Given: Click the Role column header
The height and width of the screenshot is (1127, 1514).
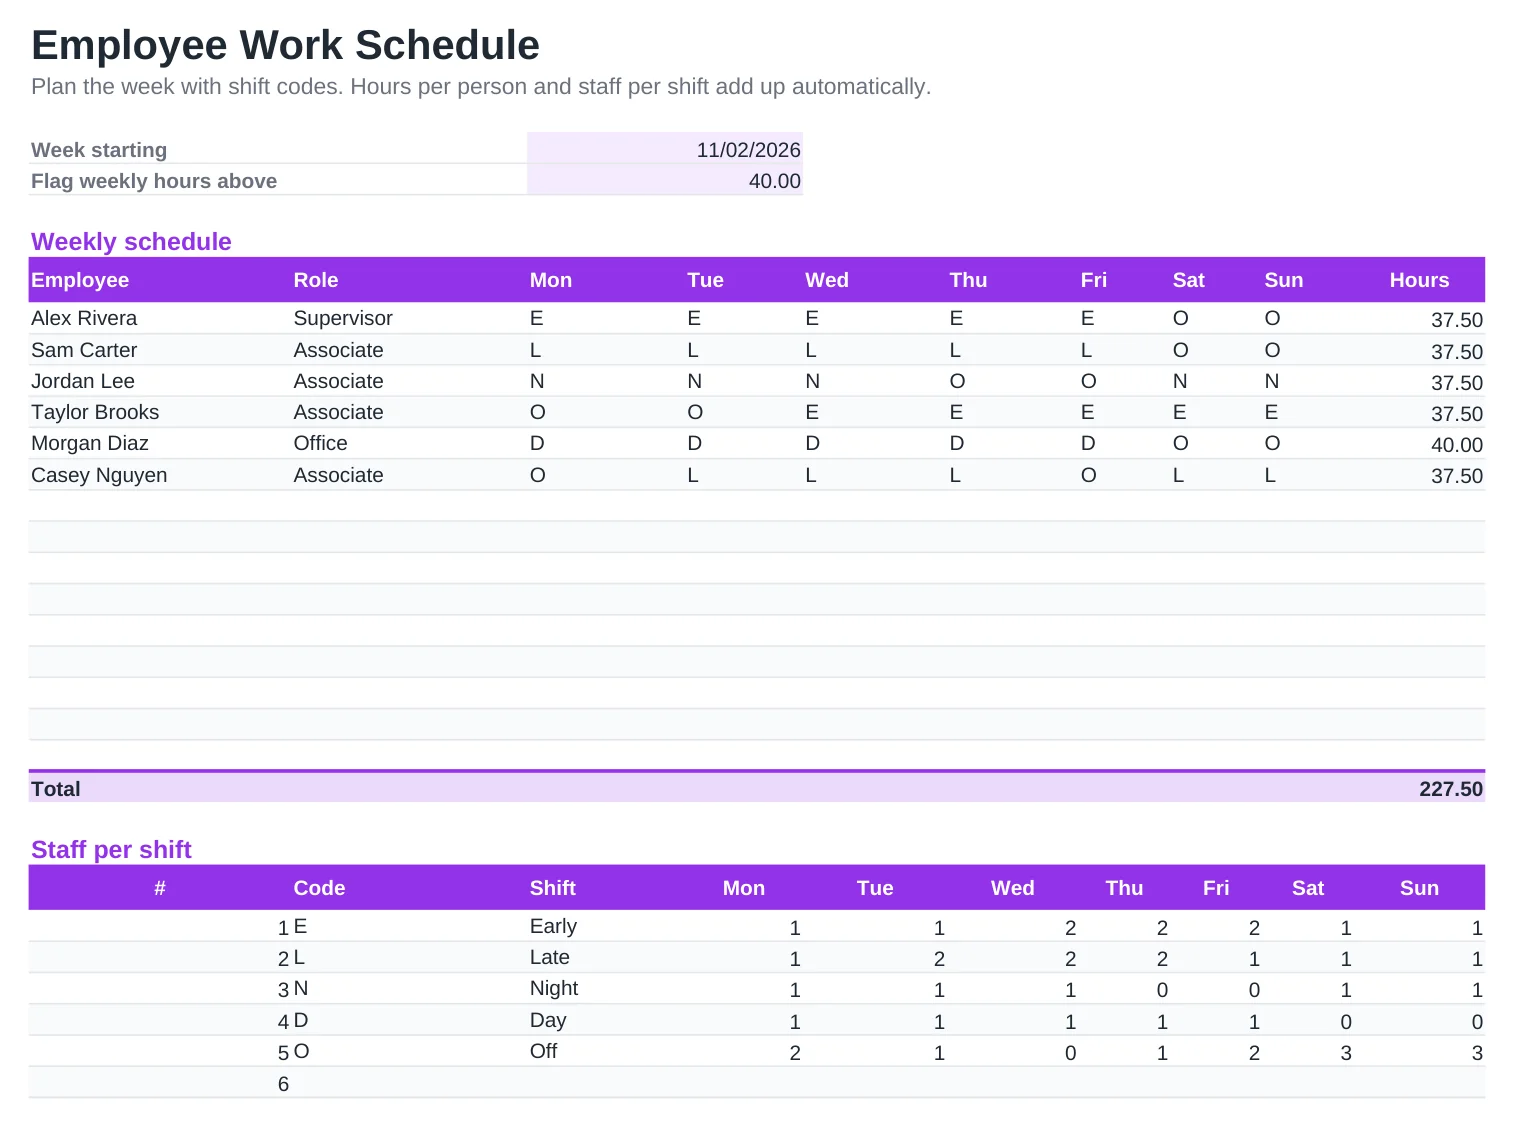Looking at the screenshot, I should tap(316, 280).
